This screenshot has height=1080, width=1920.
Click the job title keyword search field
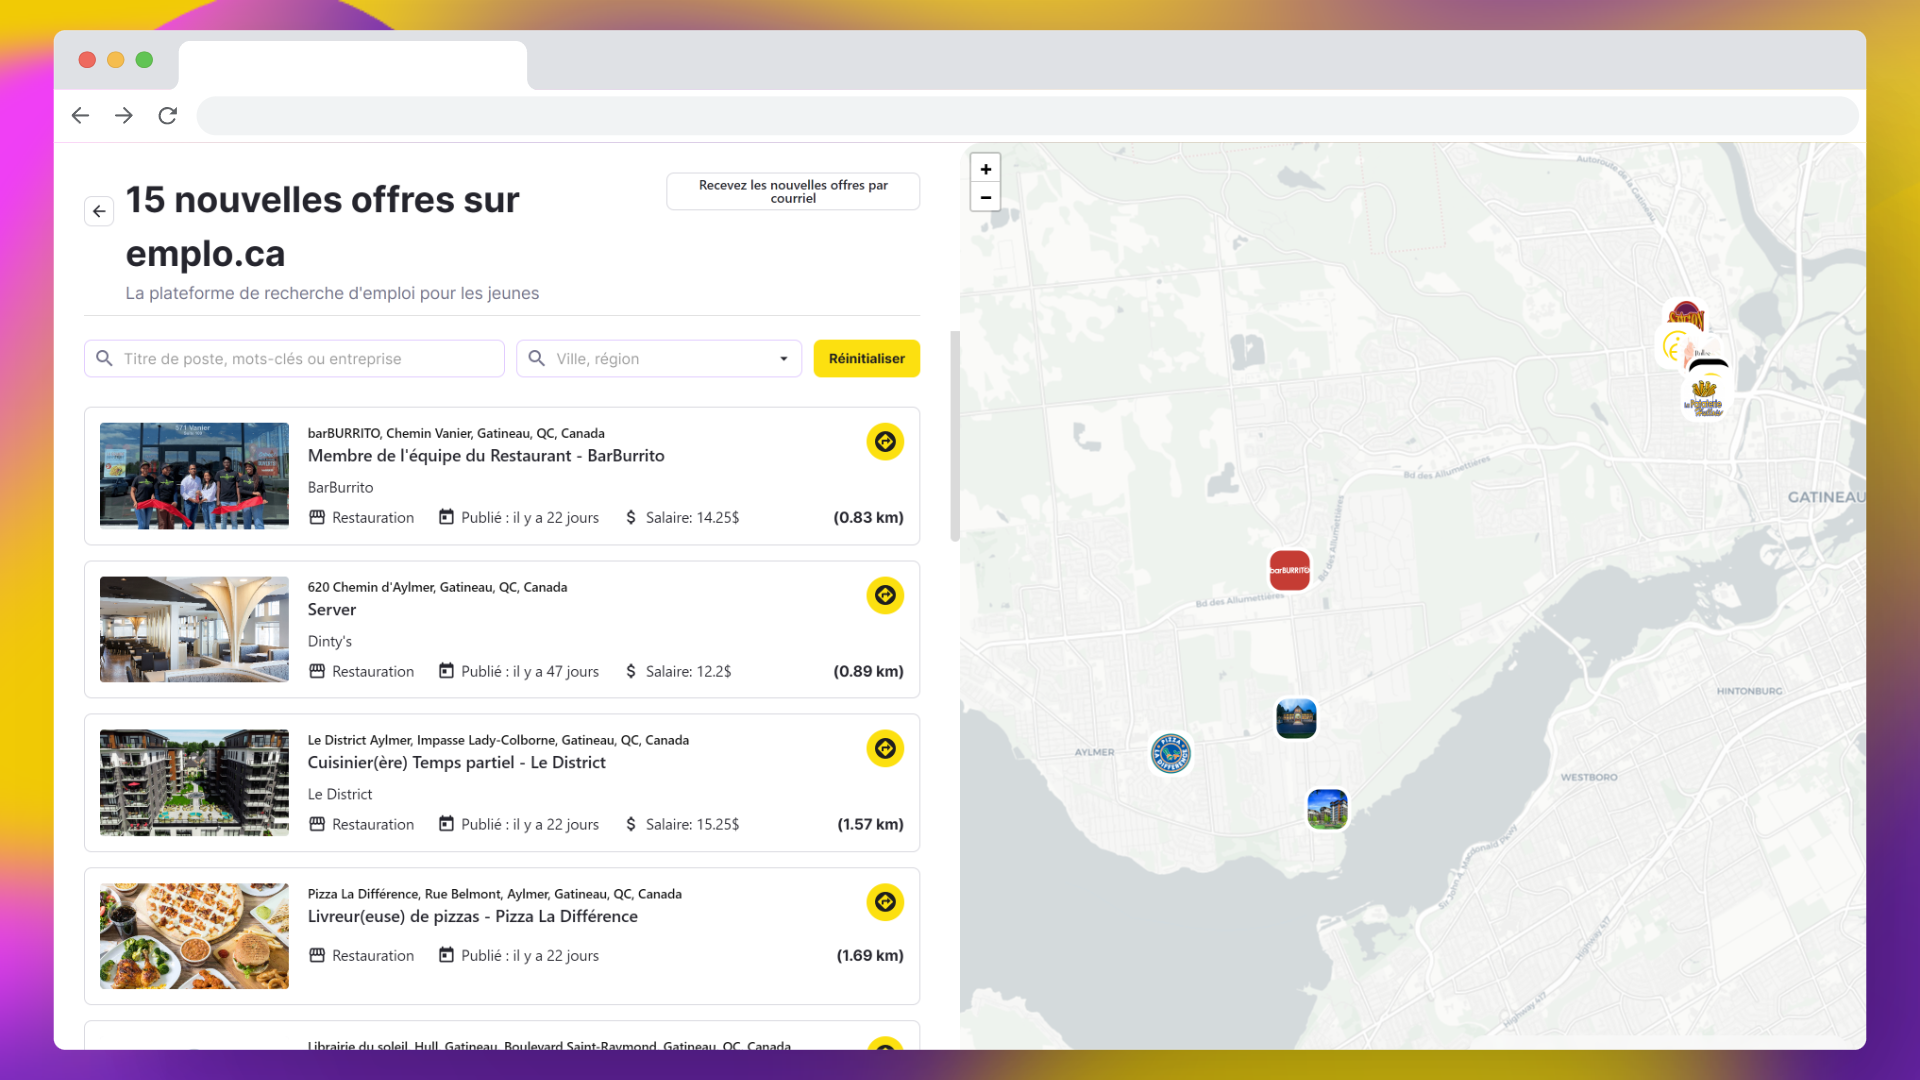point(294,359)
